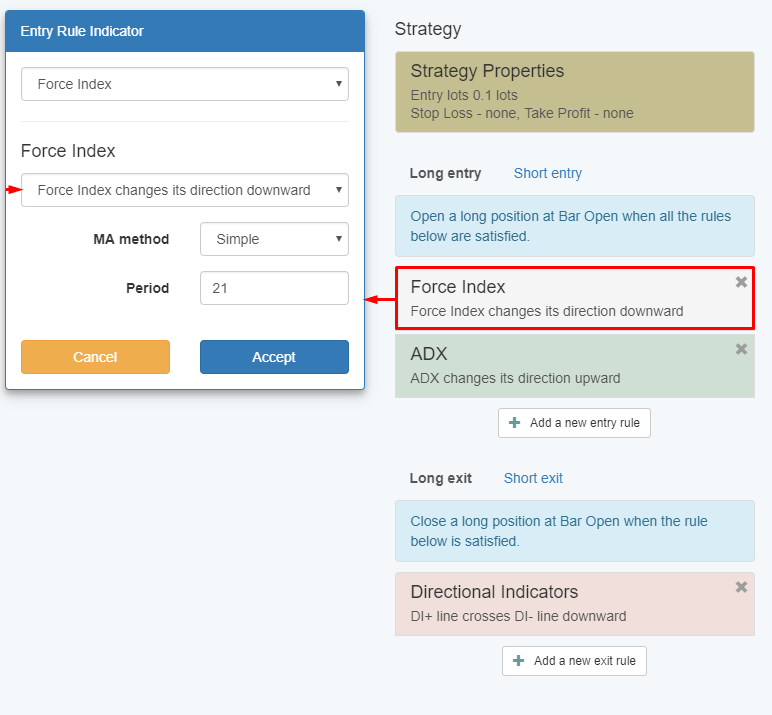Remove the Force Index entry rule
Screen dimensions: 772x715
point(741,282)
